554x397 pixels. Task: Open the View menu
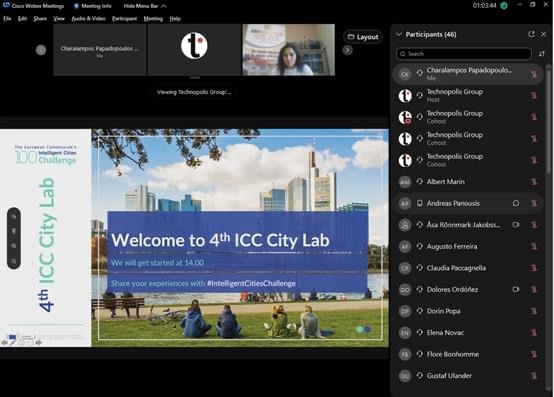(x=59, y=18)
